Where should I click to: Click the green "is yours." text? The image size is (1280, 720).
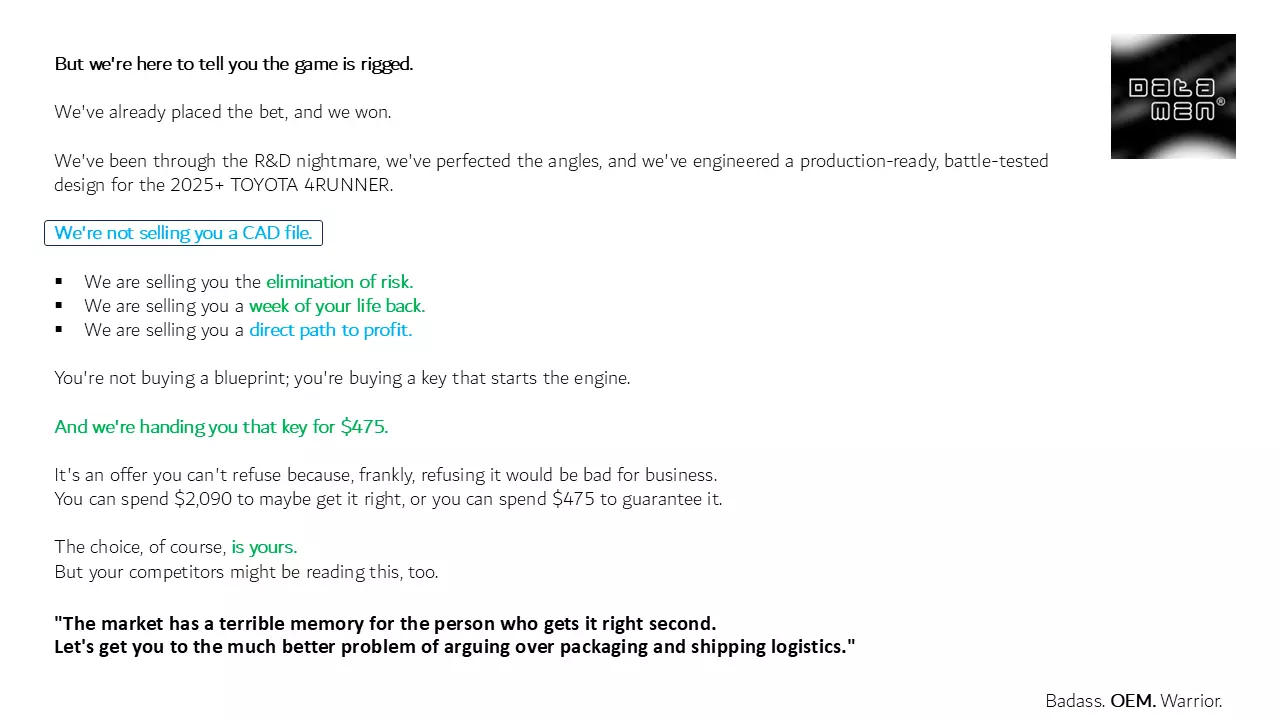[x=264, y=547]
